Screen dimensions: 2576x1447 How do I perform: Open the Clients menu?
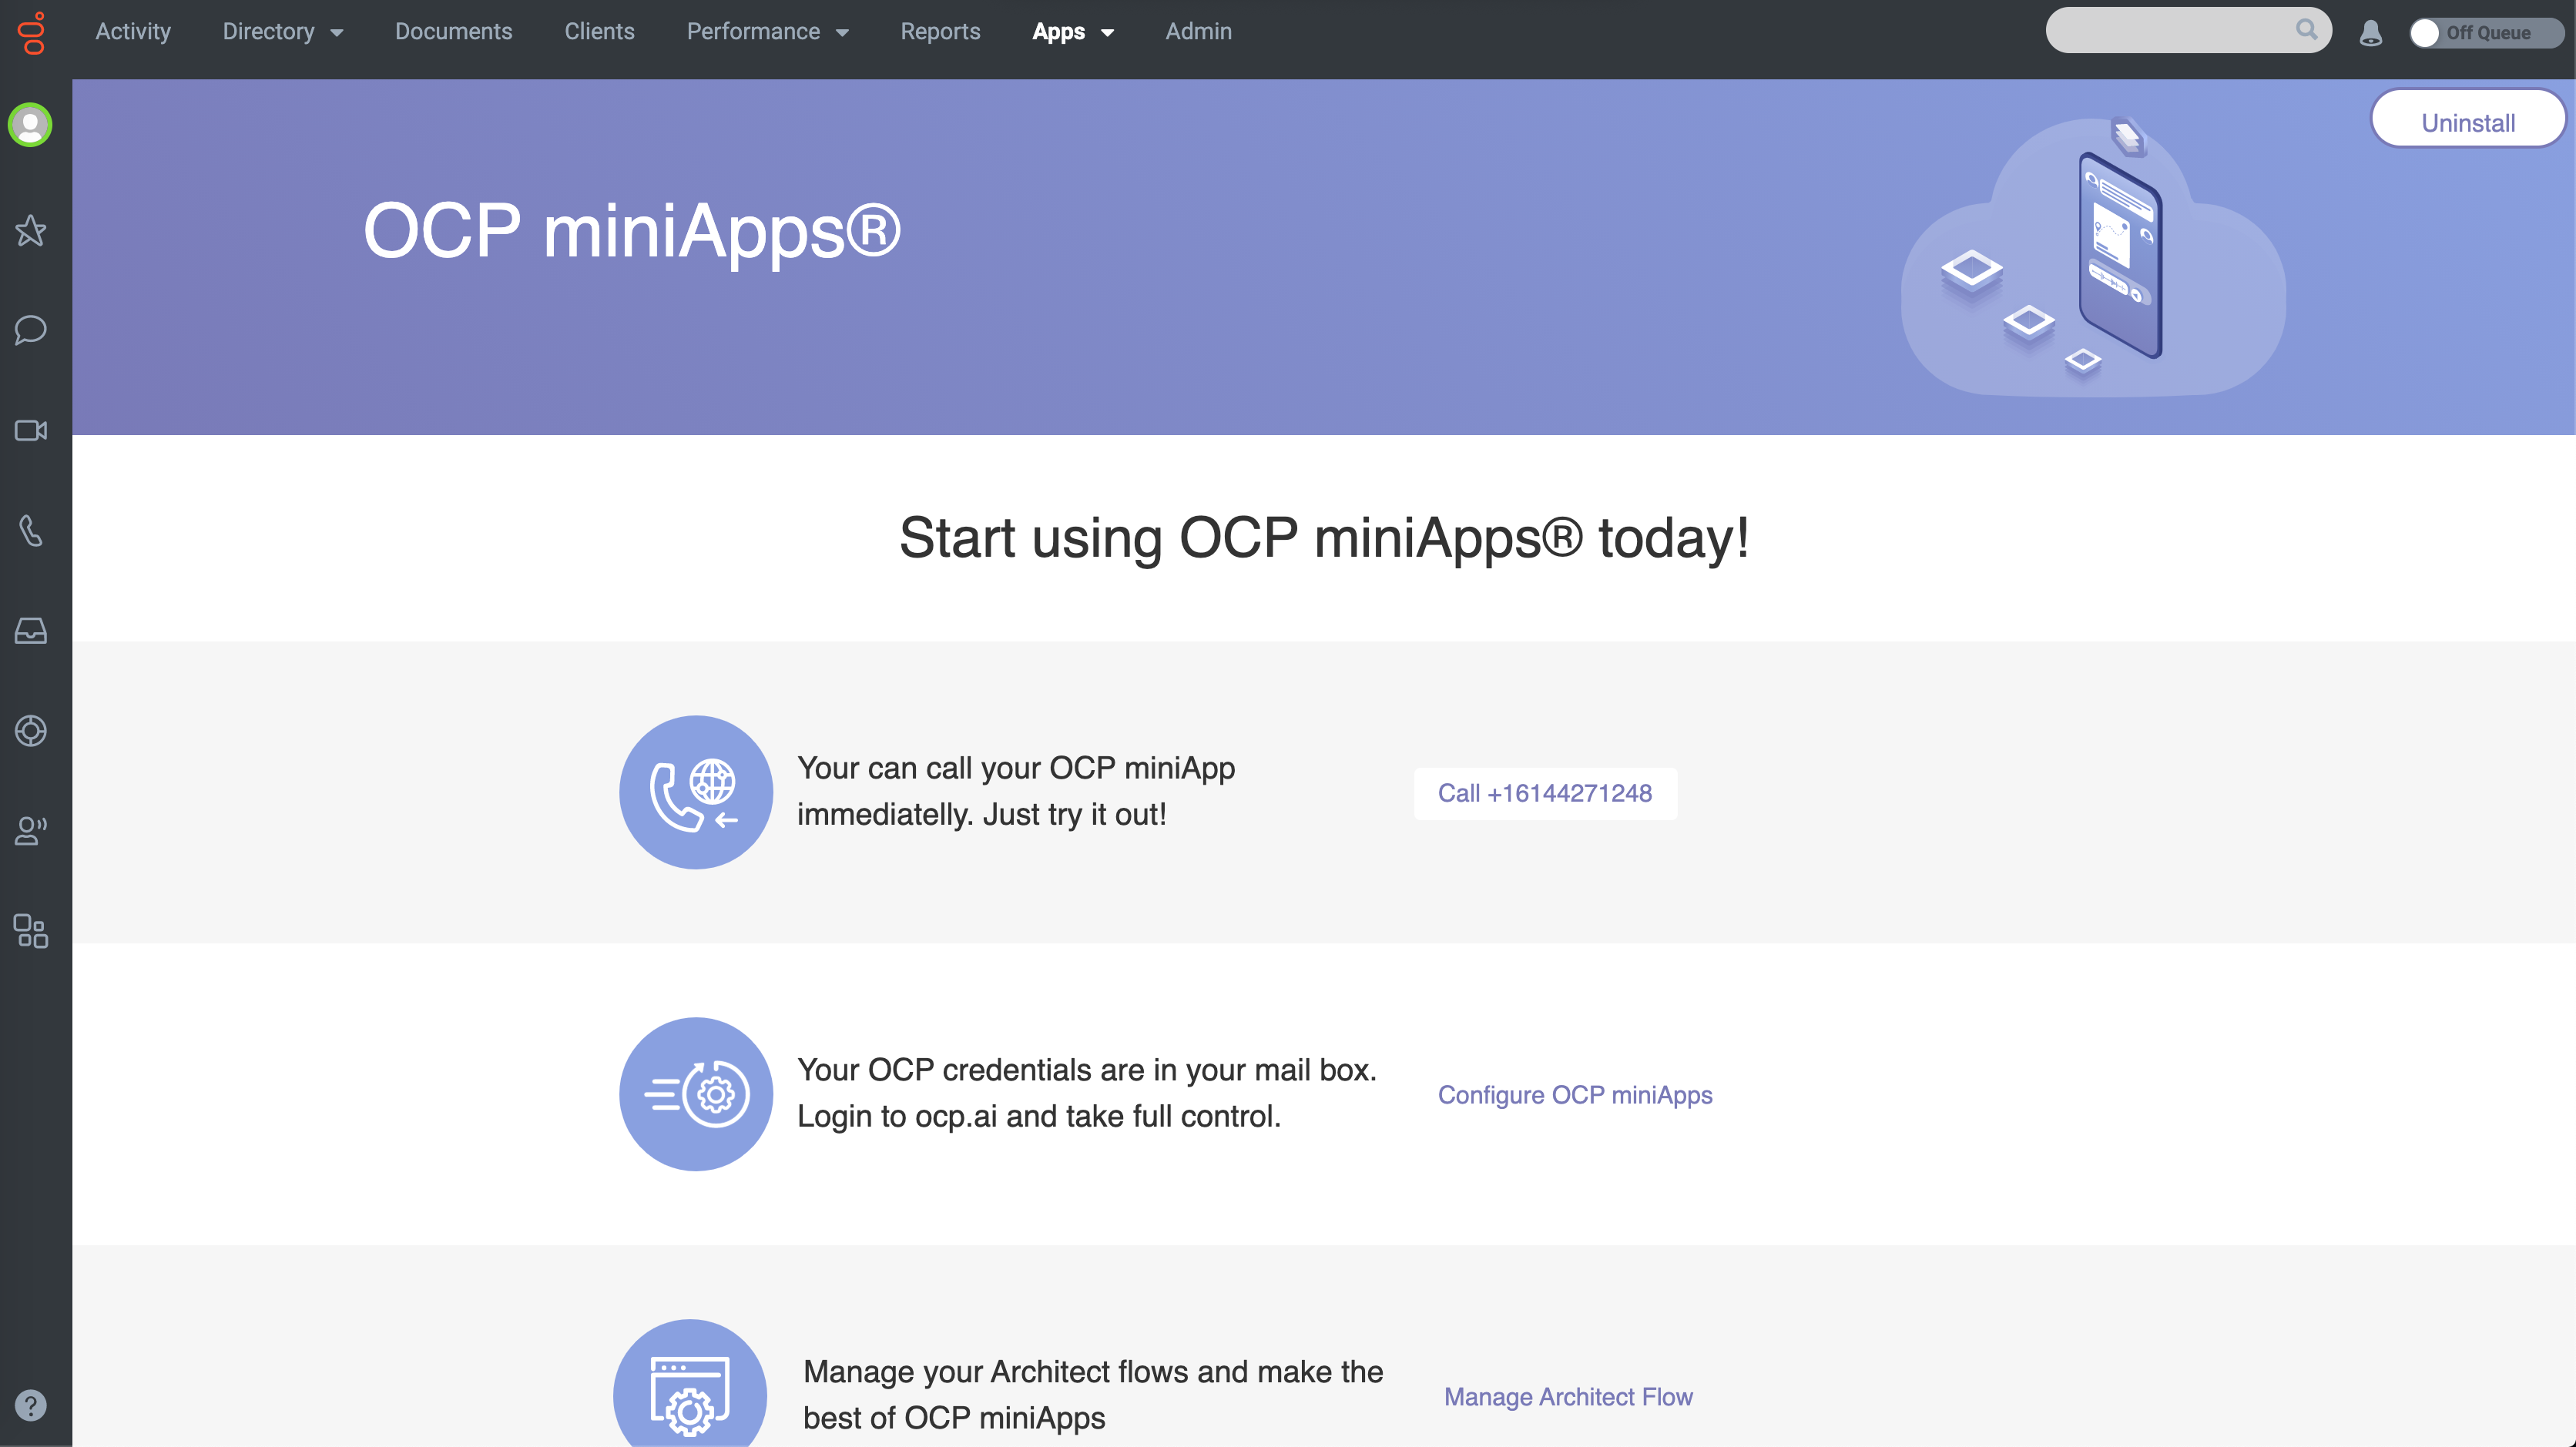click(x=599, y=32)
